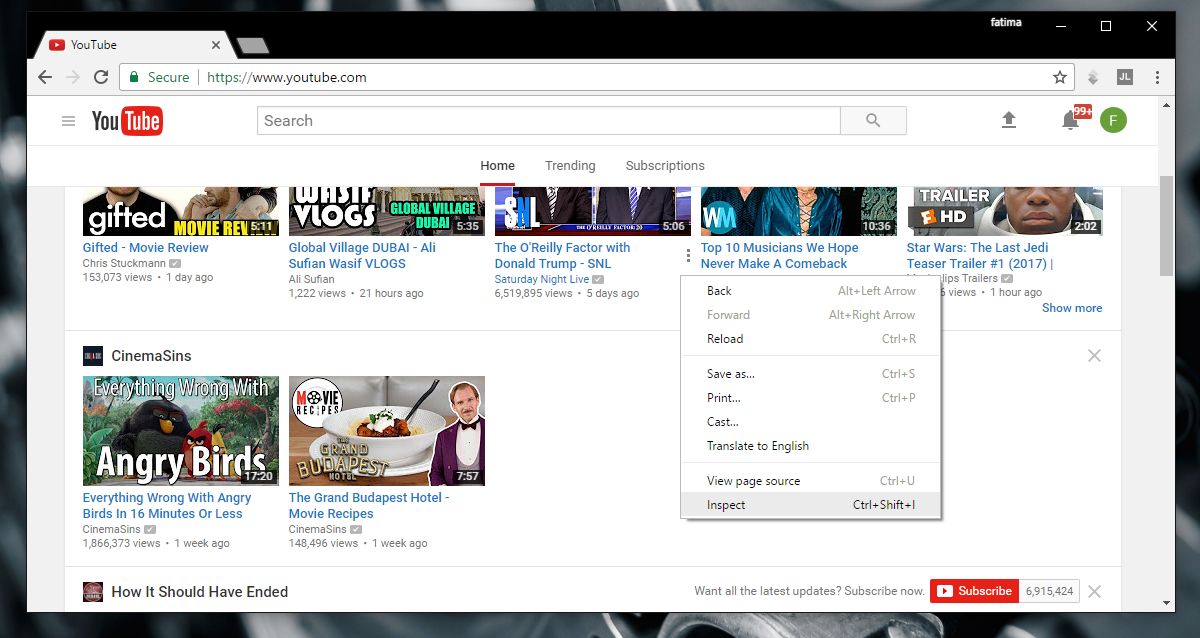Click the WatchMojo Top 10 thumbnail
The height and width of the screenshot is (638, 1200).
(799, 211)
